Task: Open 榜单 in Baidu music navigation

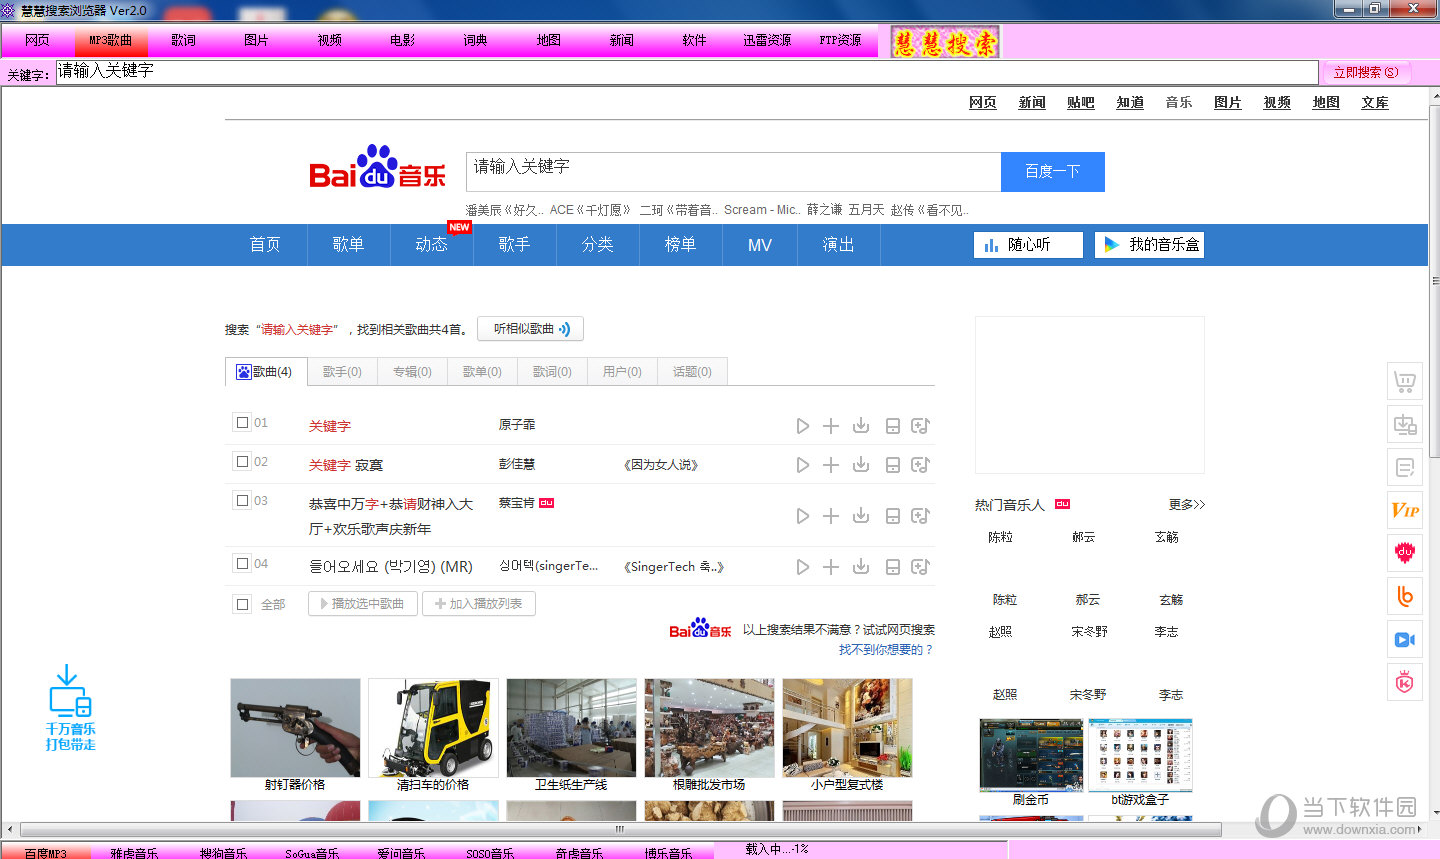Action: 681,244
